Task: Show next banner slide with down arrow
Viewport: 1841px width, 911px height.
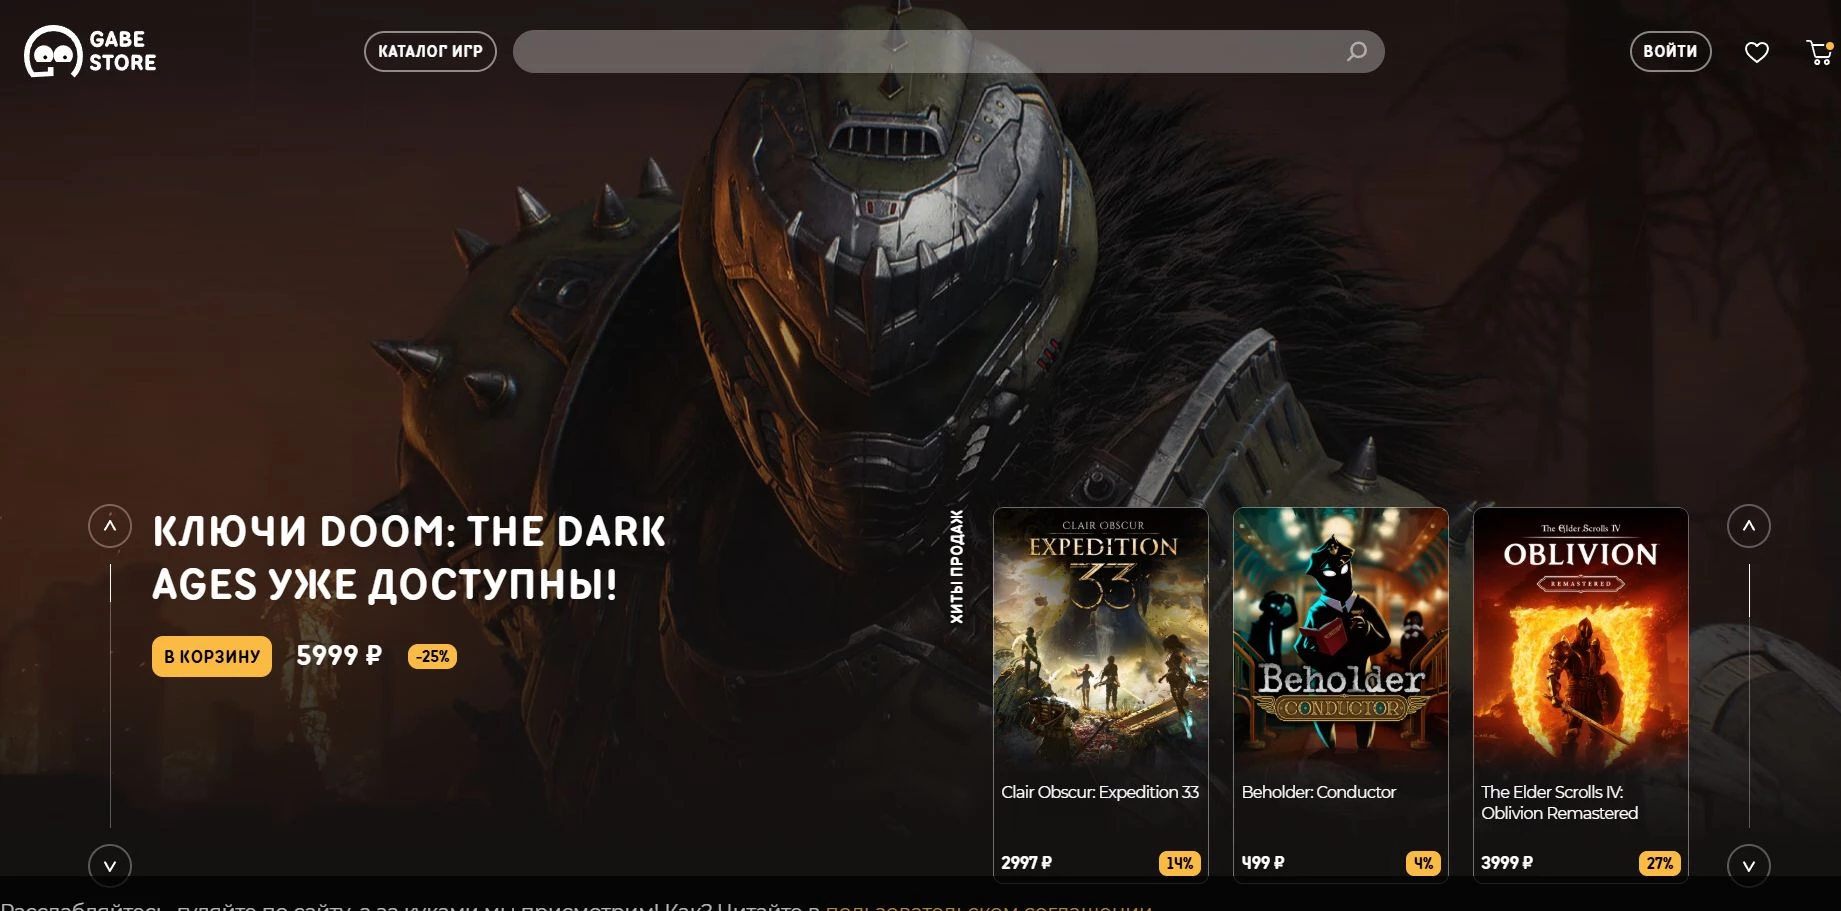Action: pyautogui.click(x=110, y=866)
